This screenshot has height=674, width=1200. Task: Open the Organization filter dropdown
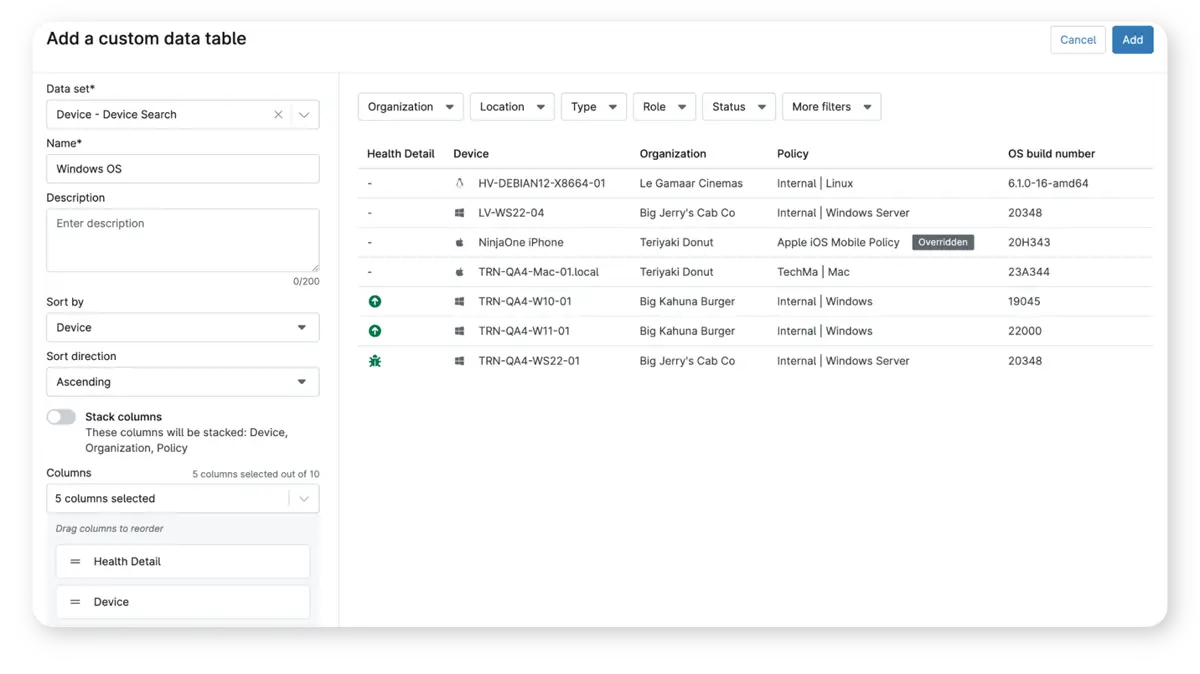[410, 107]
